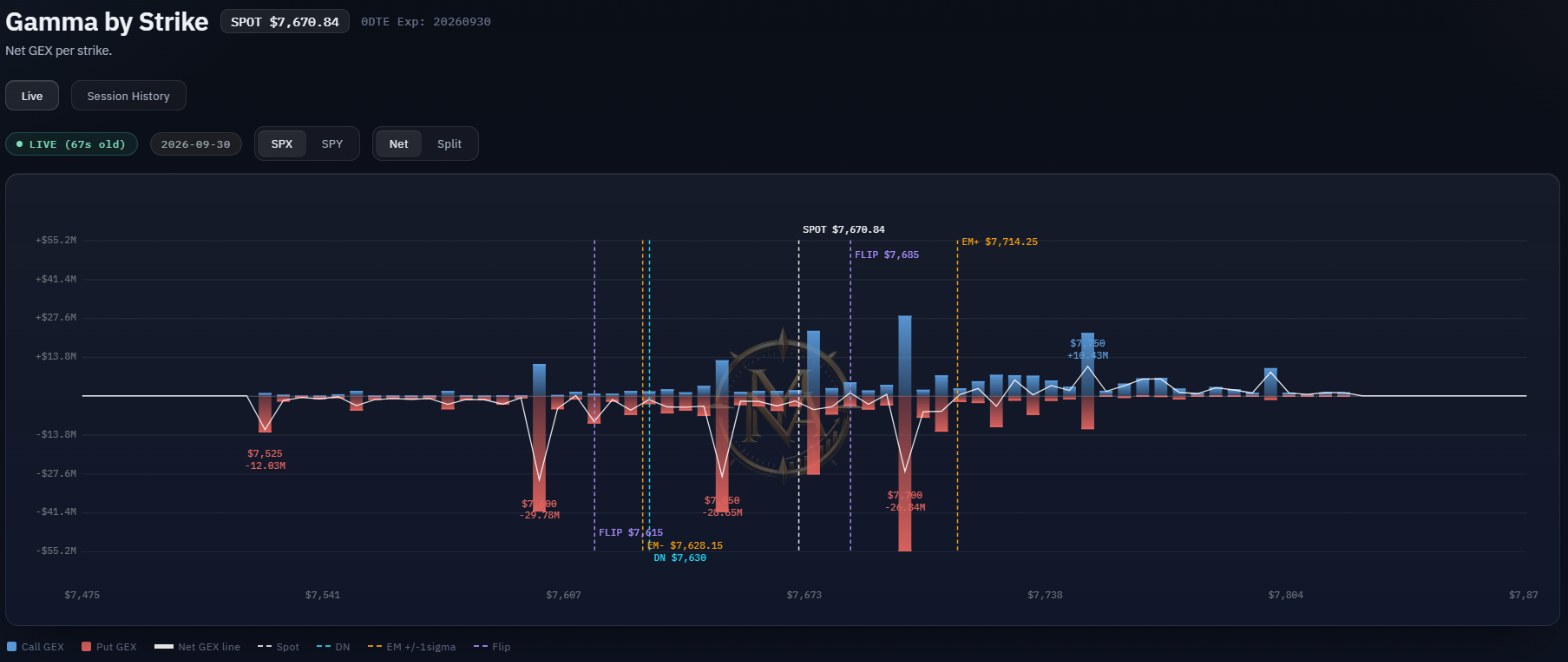Select the SPY ticker toggle
Screen dimensions: 1568x662
pos(332,144)
